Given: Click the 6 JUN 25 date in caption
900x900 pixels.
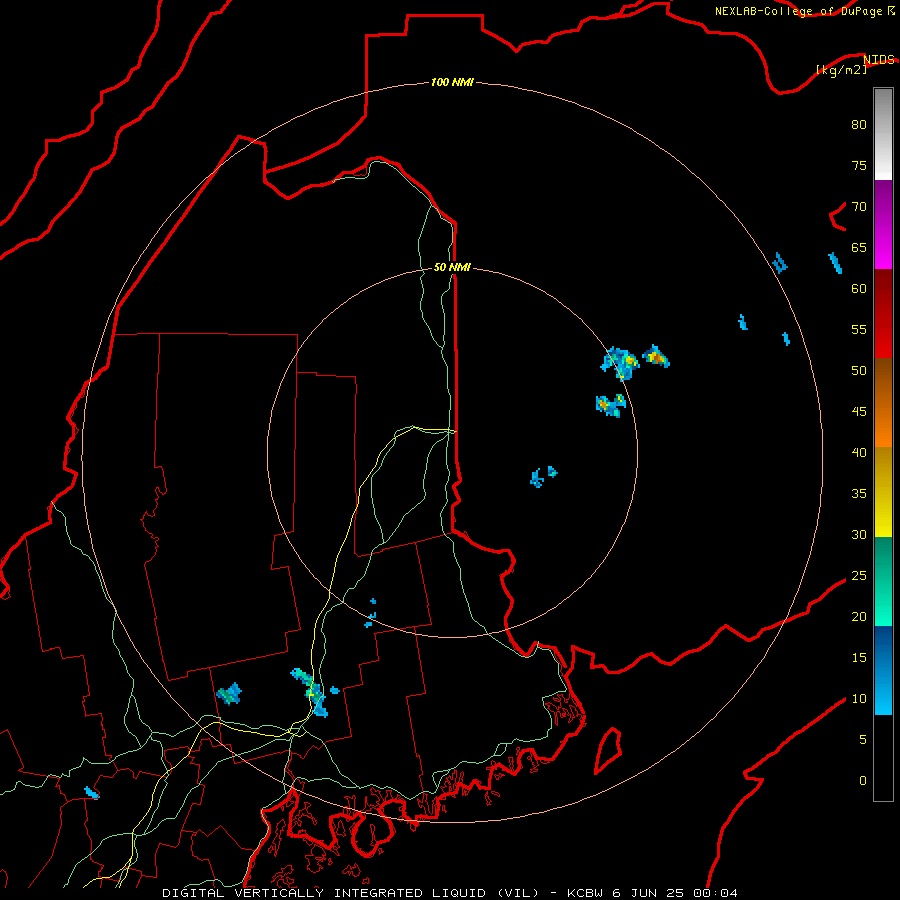Looking at the screenshot, I should pos(647,893).
